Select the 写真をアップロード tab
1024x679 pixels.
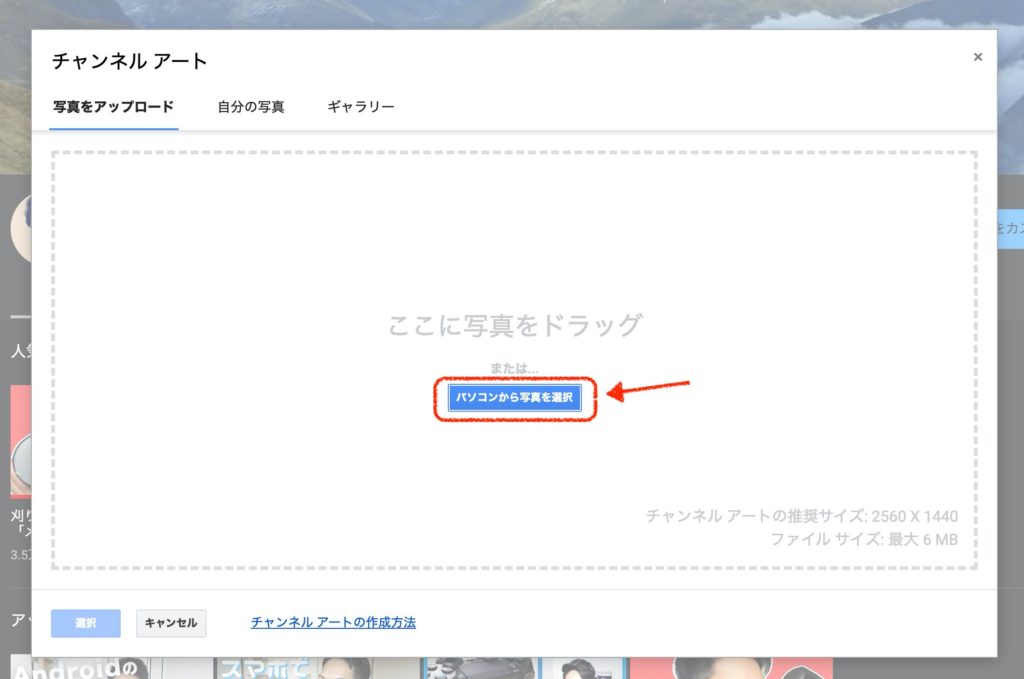[x=113, y=105]
